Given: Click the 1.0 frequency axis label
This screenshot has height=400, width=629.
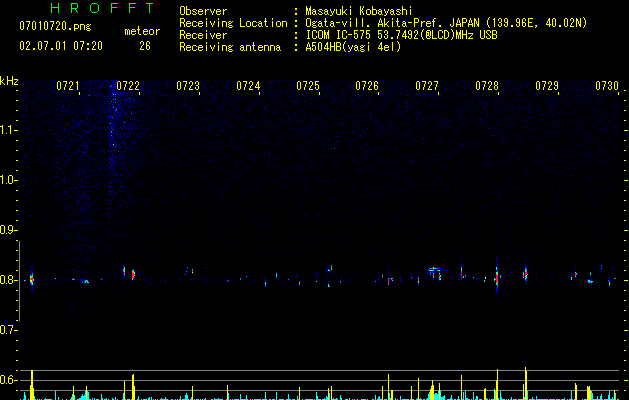Looking at the screenshot, I should pos(8,180).
